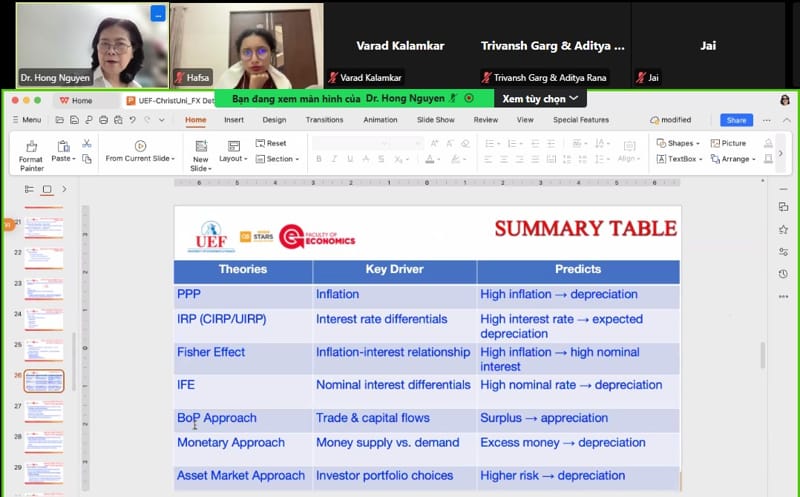800x497 pixels.
Task: Open the Slide Show tab
Action: (435, 120)
